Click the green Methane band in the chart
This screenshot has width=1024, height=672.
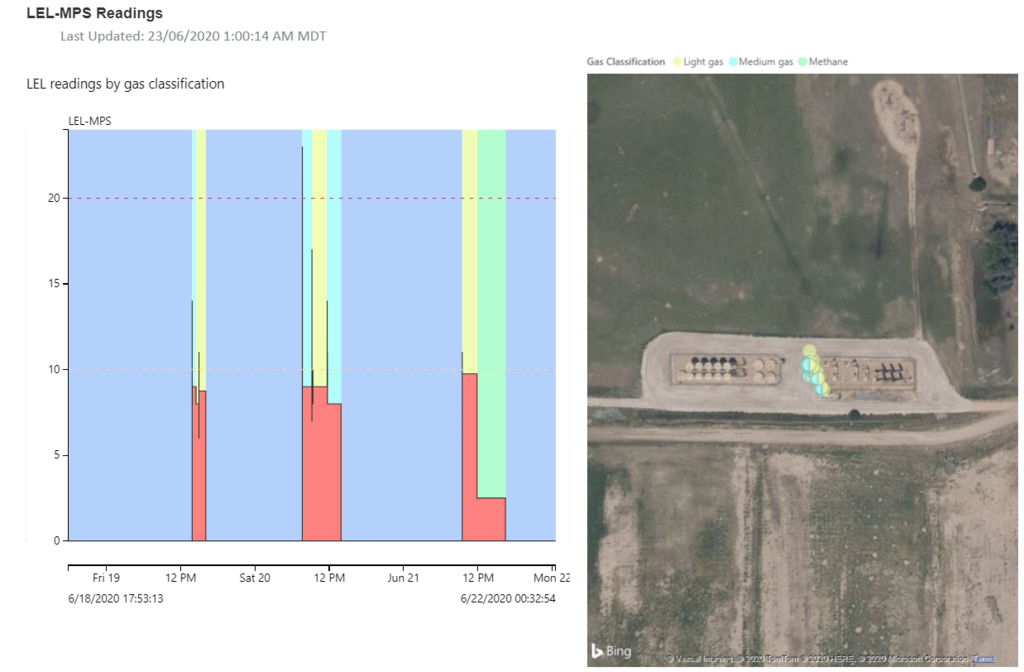tap(491, 300)
